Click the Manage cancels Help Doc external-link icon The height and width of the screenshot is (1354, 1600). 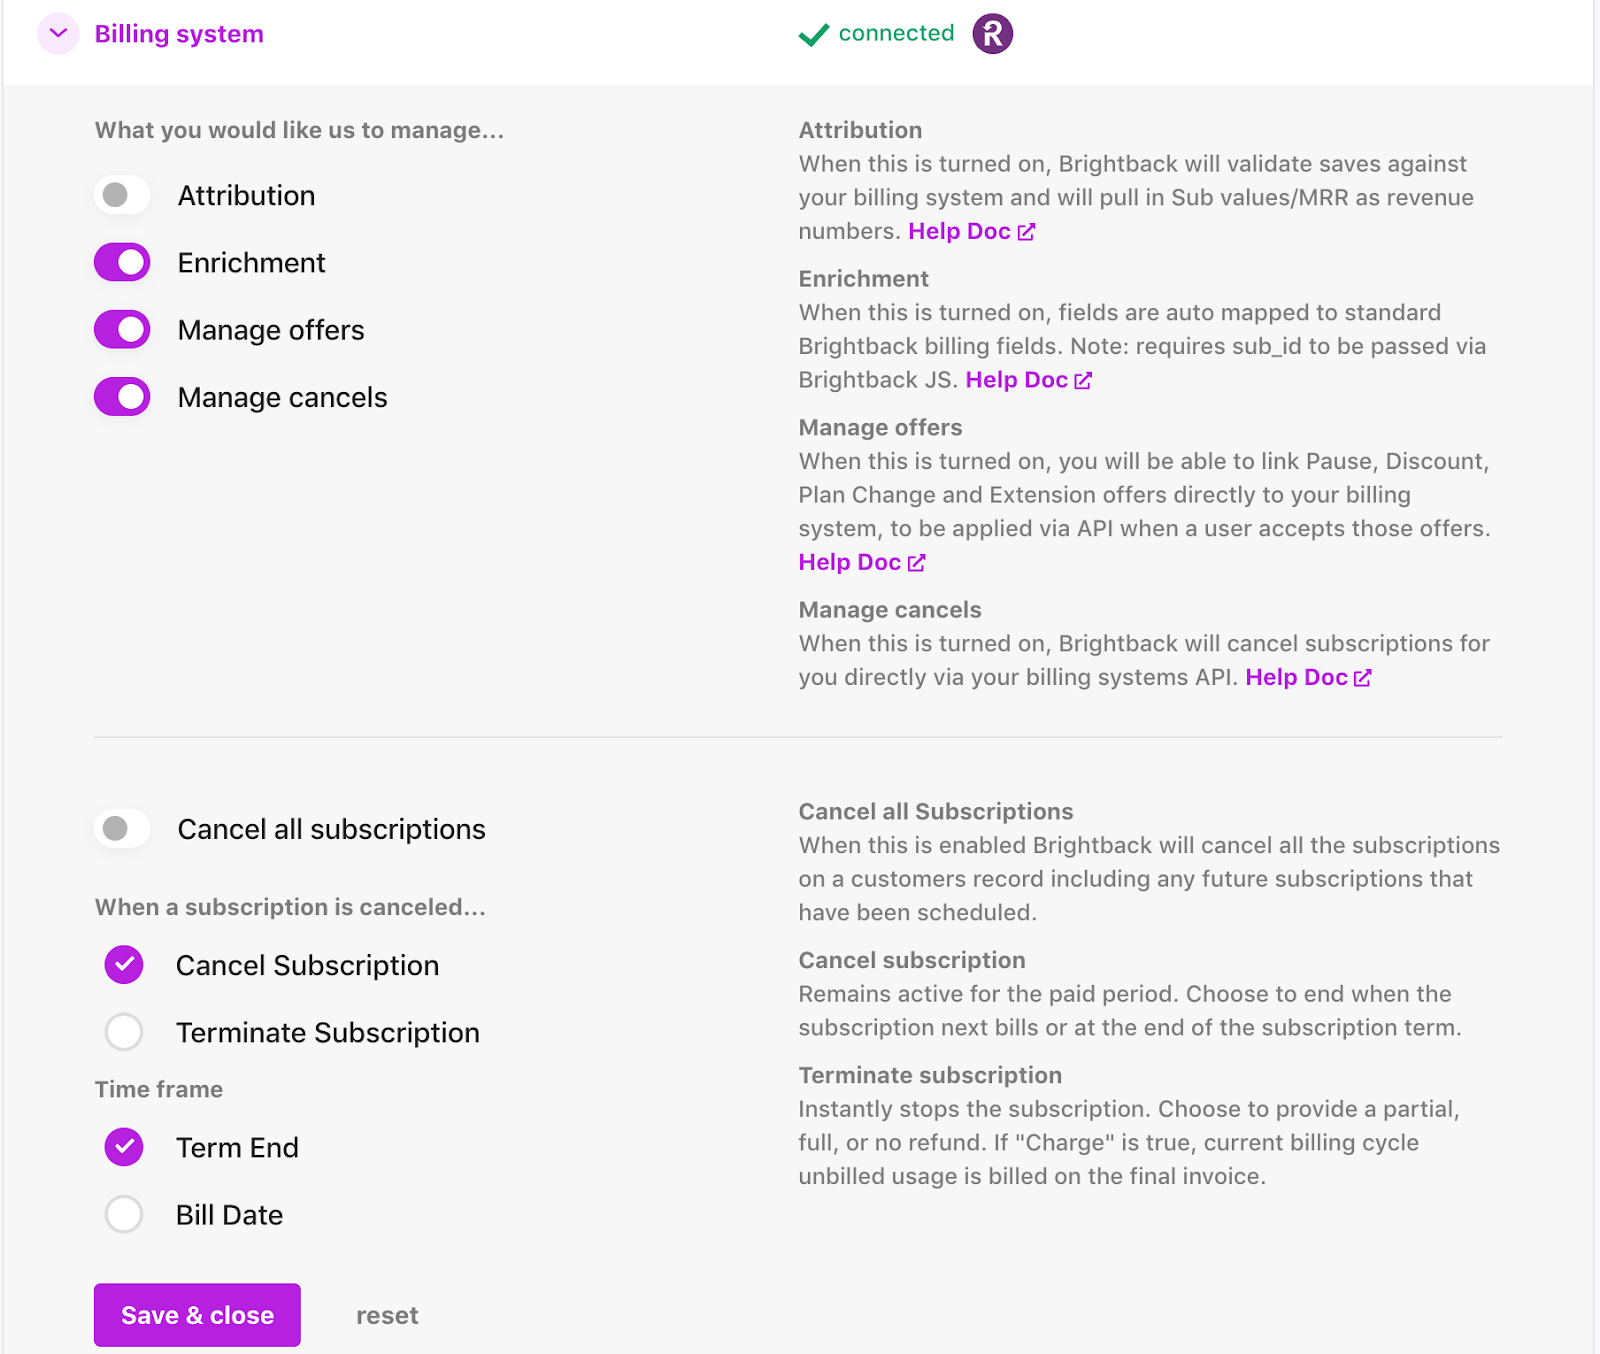click(1362, 677)
